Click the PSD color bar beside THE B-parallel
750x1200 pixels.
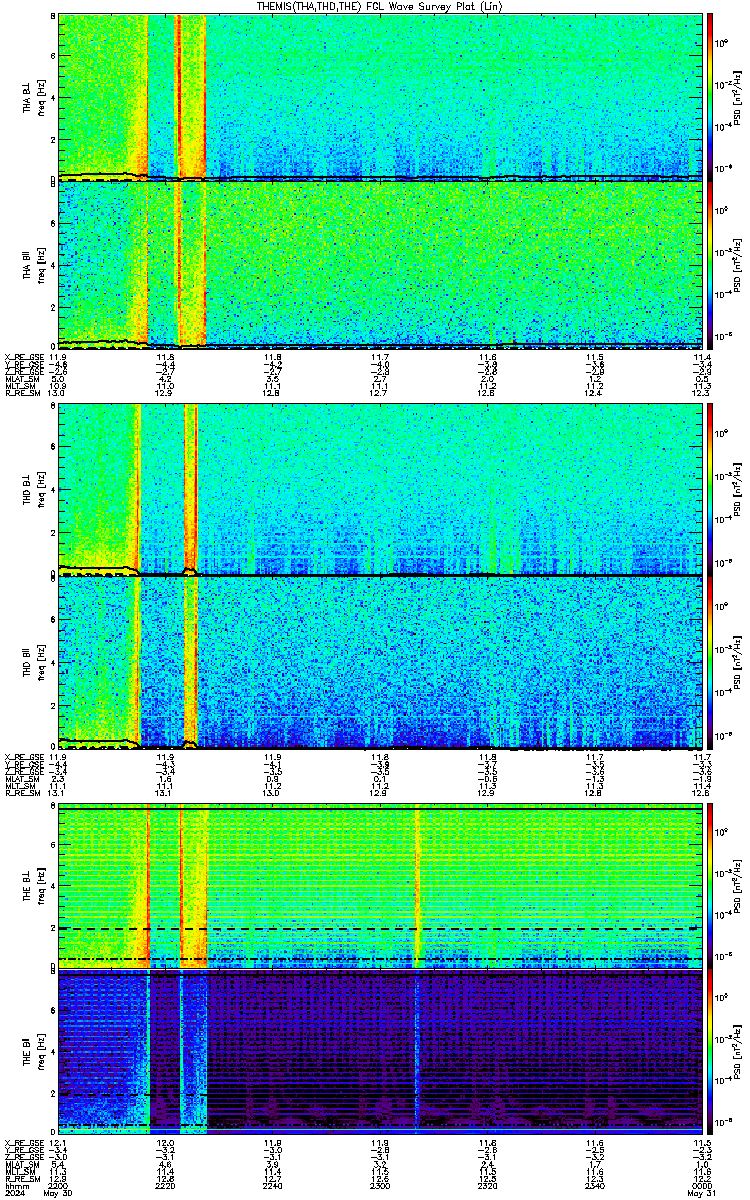pyautogui.click(x=710, y=1050)
